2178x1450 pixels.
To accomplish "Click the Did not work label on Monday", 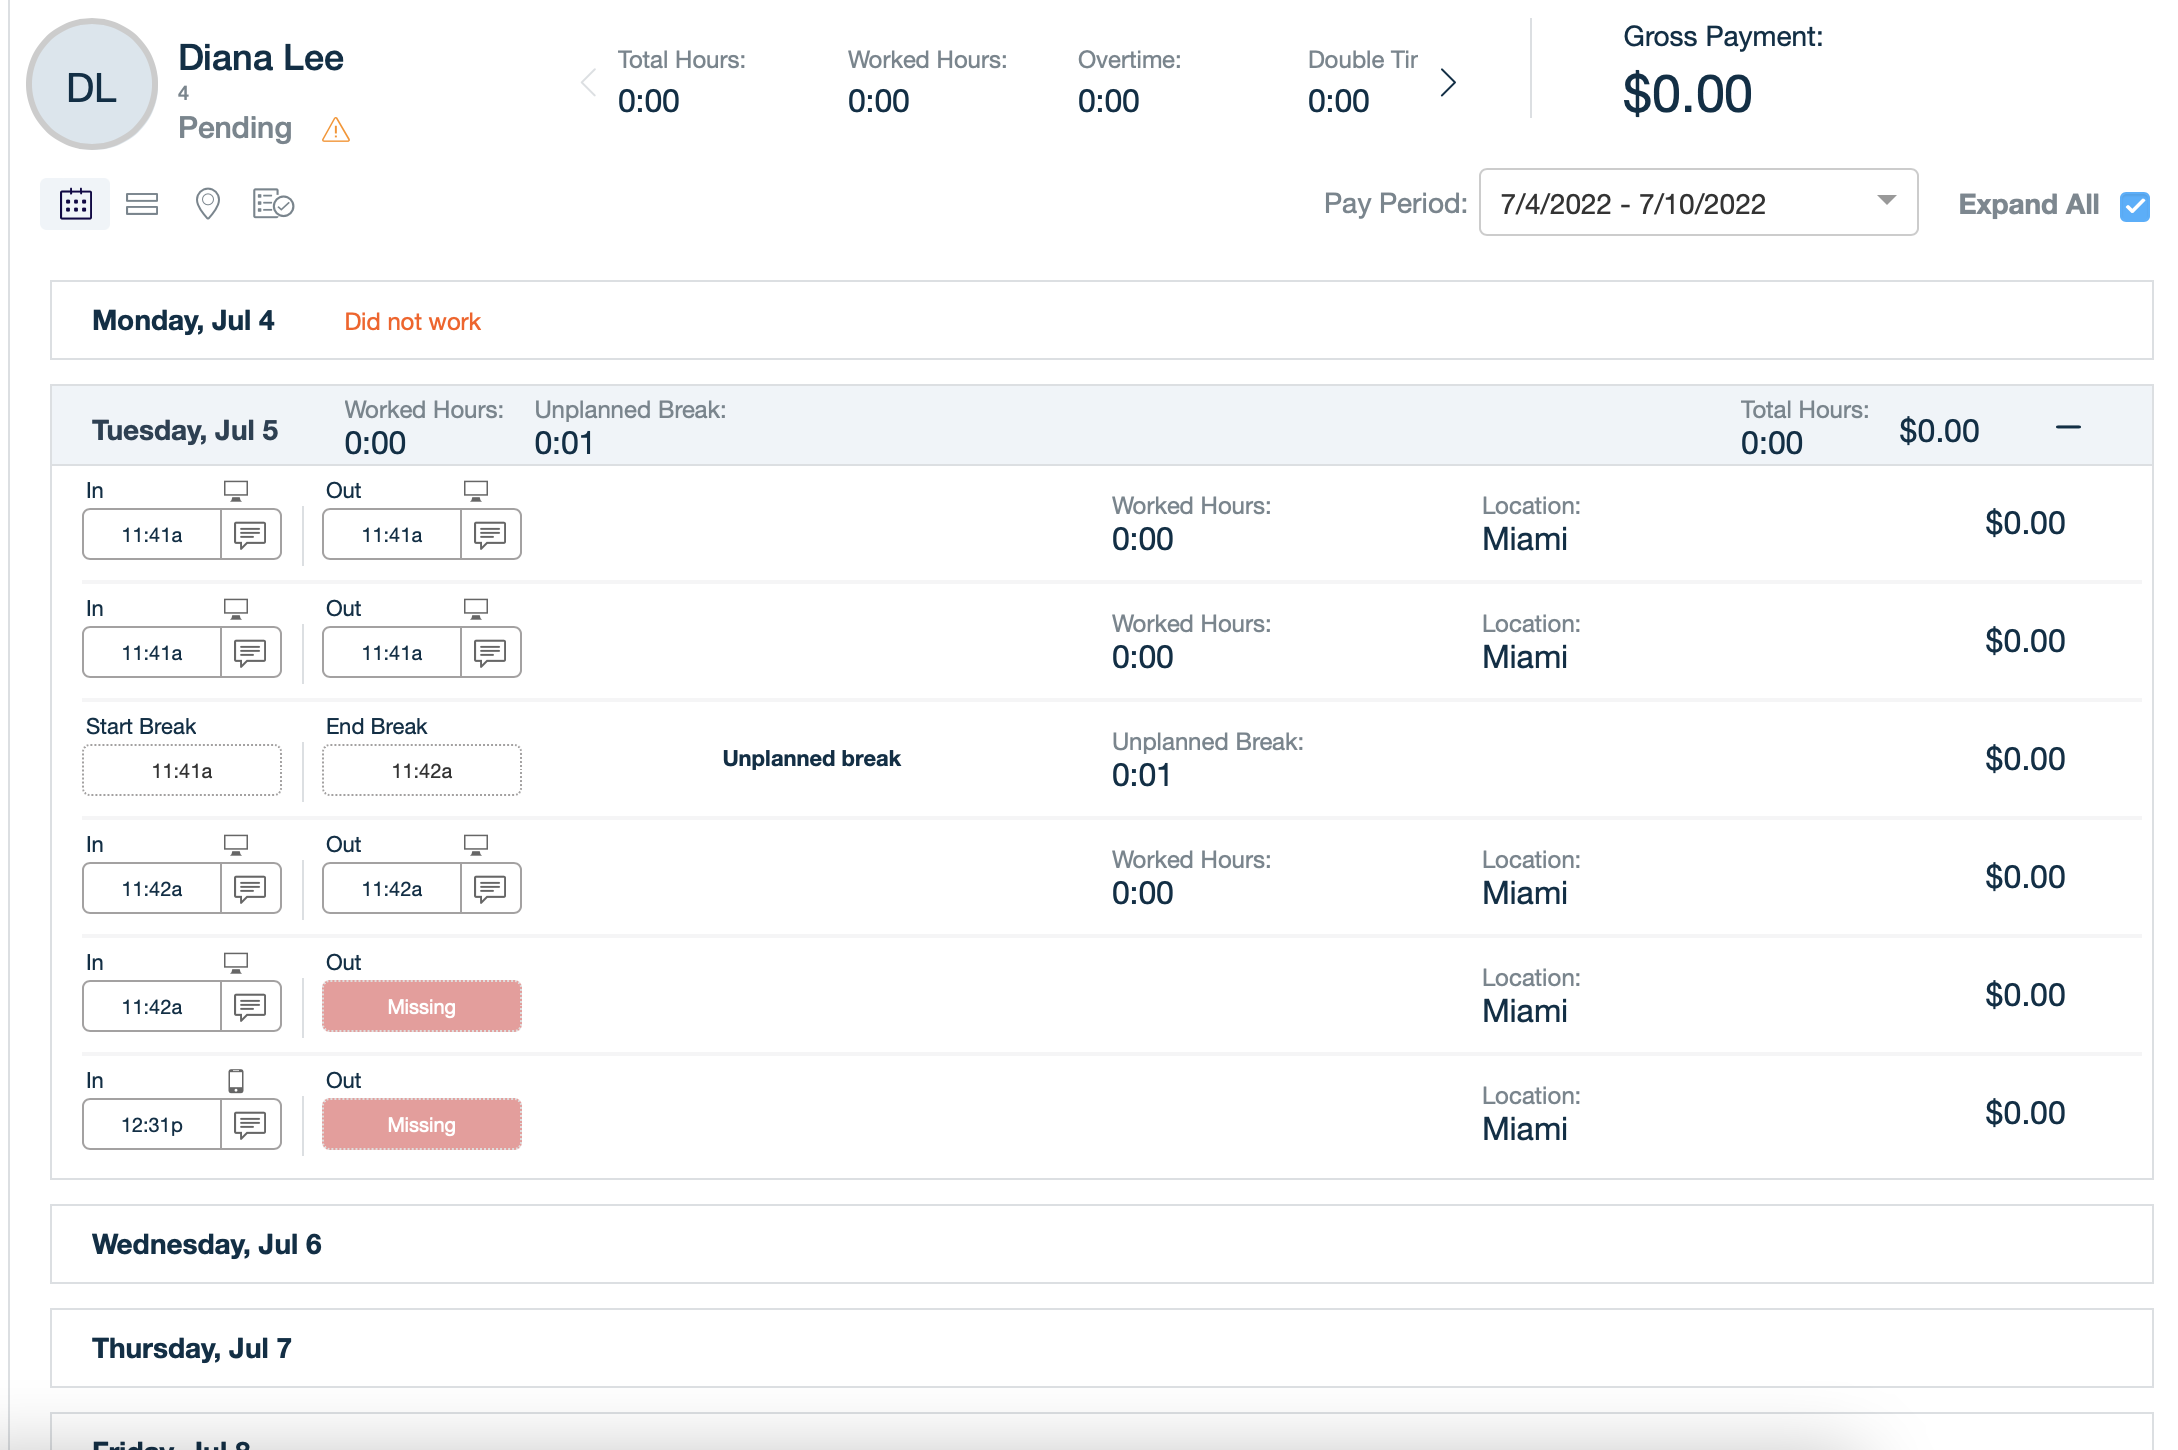I will [x=411, y=321].
